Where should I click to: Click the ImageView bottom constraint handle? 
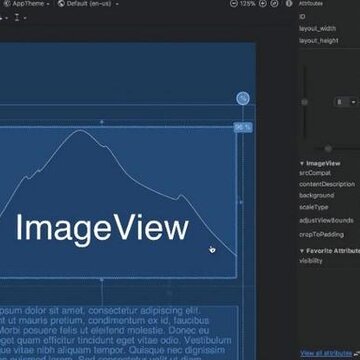tap(102, 279)
